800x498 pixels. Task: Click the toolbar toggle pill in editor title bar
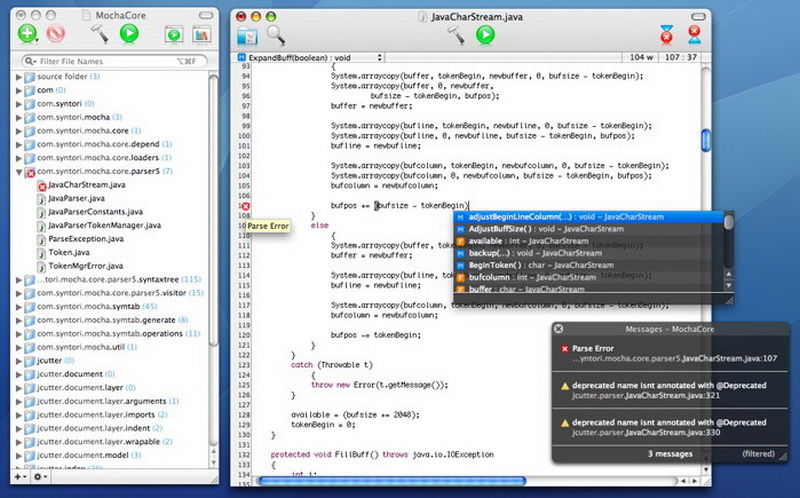pos(698,17)
